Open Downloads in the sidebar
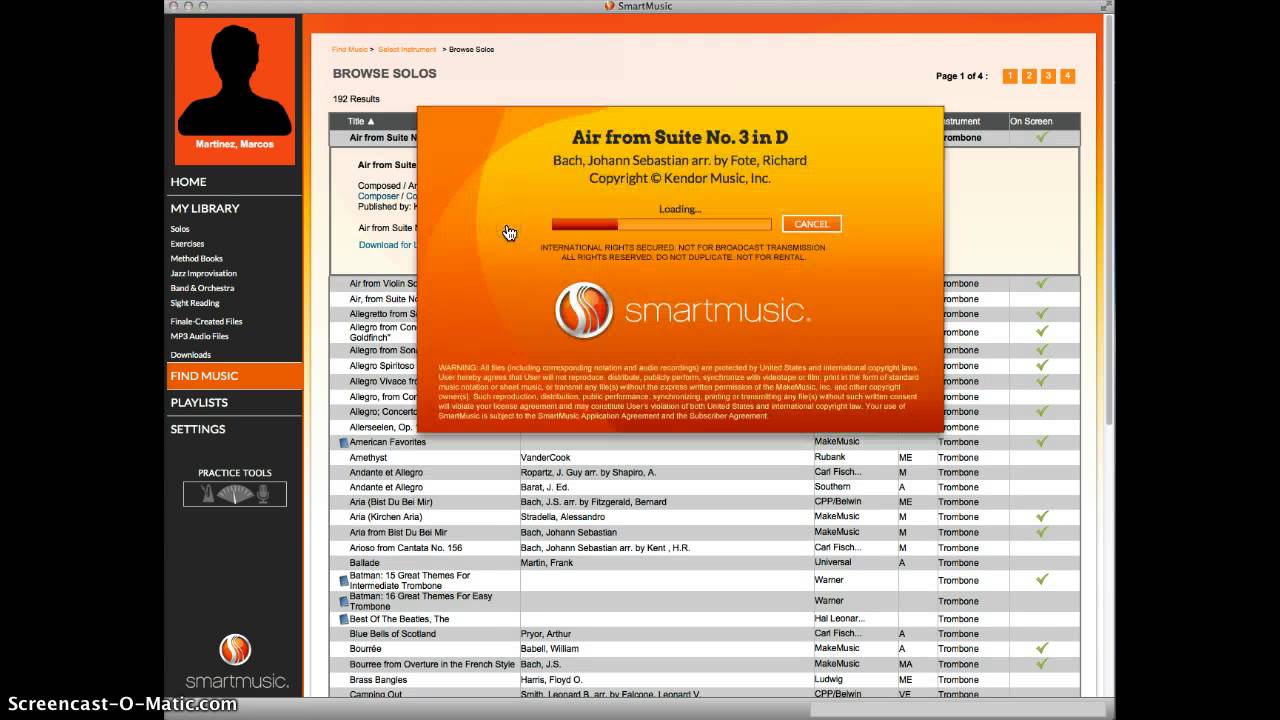Image resolution: width=1280 pixels, height=720 pixels. point(190,355)
